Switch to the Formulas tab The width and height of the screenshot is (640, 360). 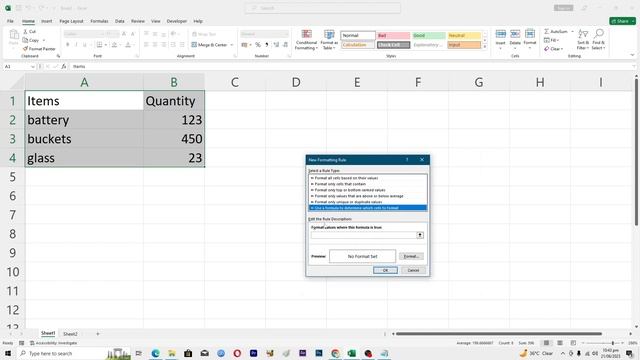click(x=99, y=21)
